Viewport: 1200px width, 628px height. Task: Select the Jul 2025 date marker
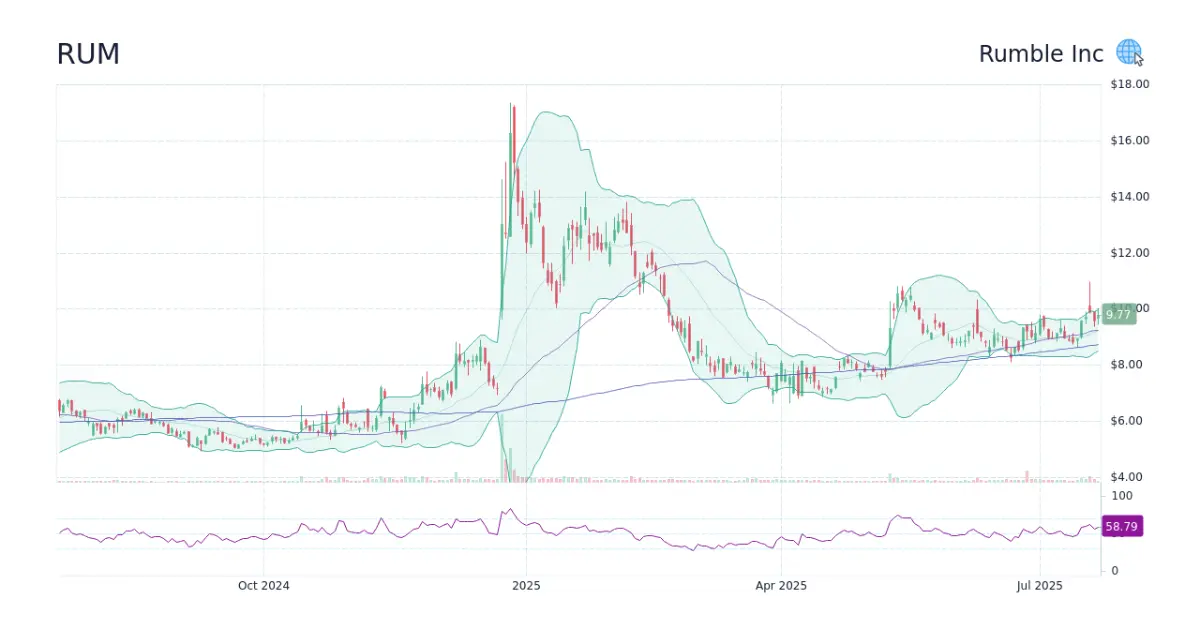tap(1040, 585)
